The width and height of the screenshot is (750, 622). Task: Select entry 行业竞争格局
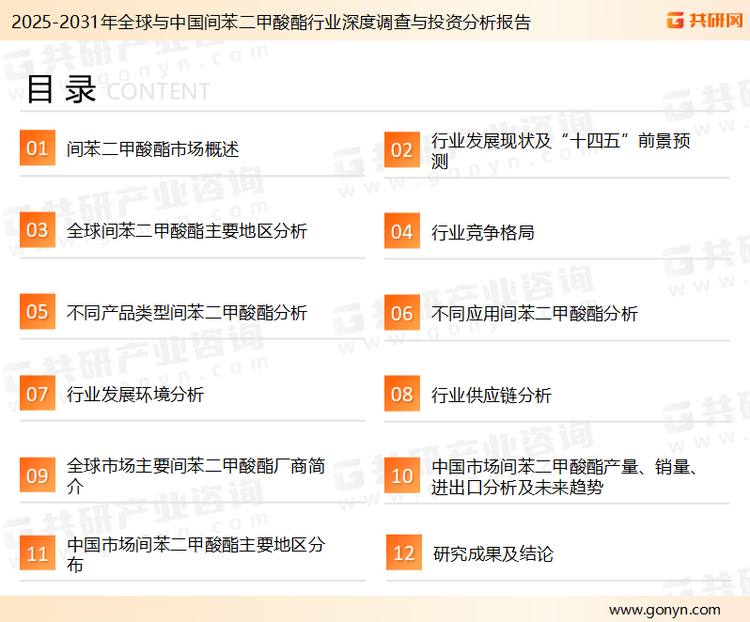point(483,233)
